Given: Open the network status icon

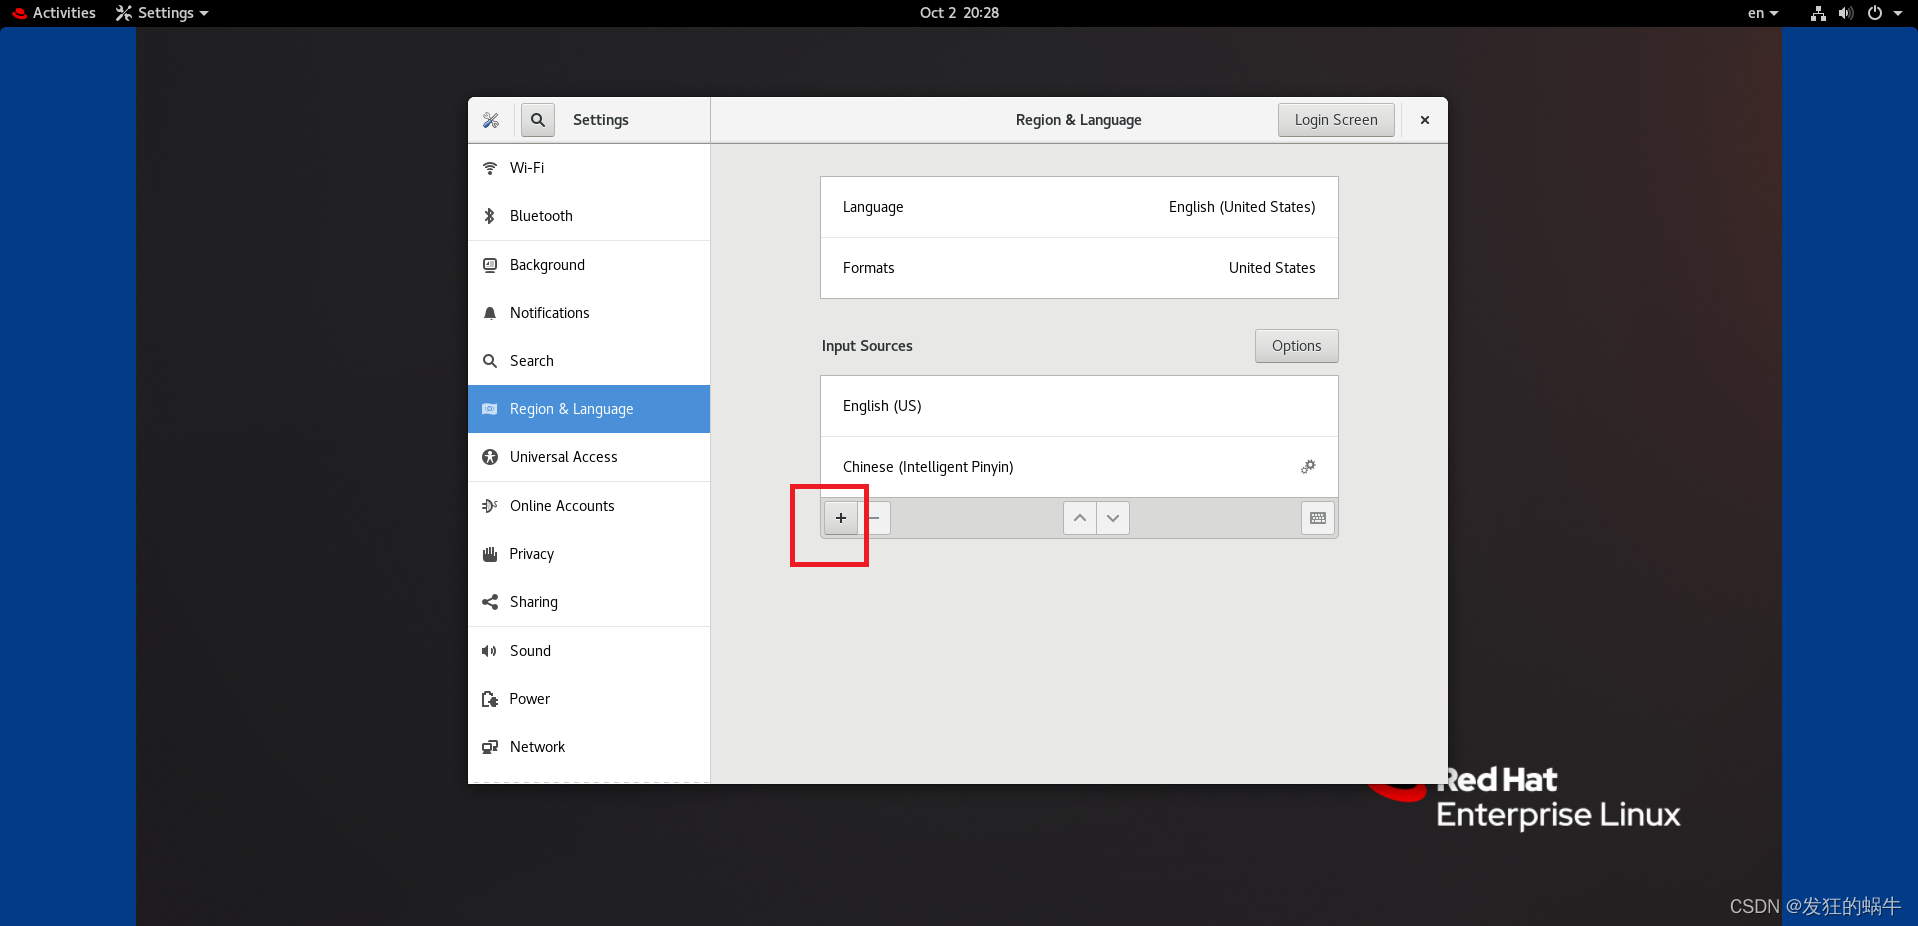Looking at the screenshot, I should click(1816, 13).
